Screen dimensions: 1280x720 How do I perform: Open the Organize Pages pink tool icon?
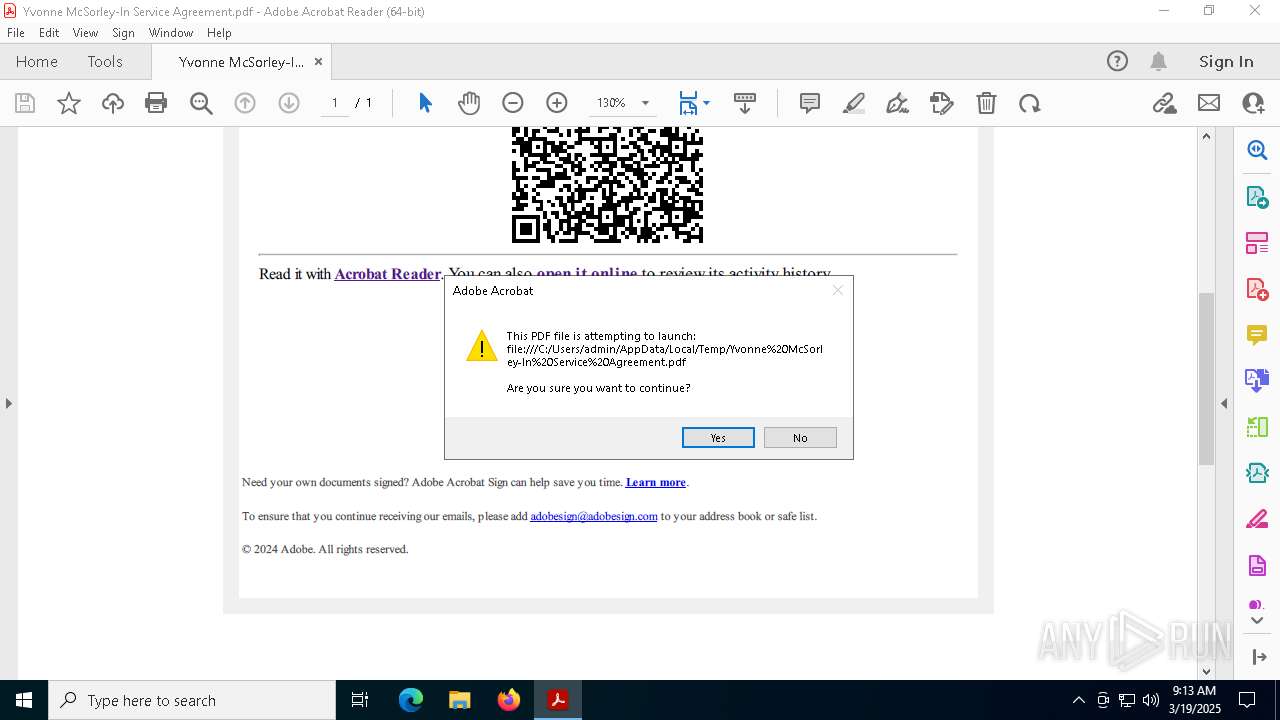pyautogui.click(x=1257, y=243)
